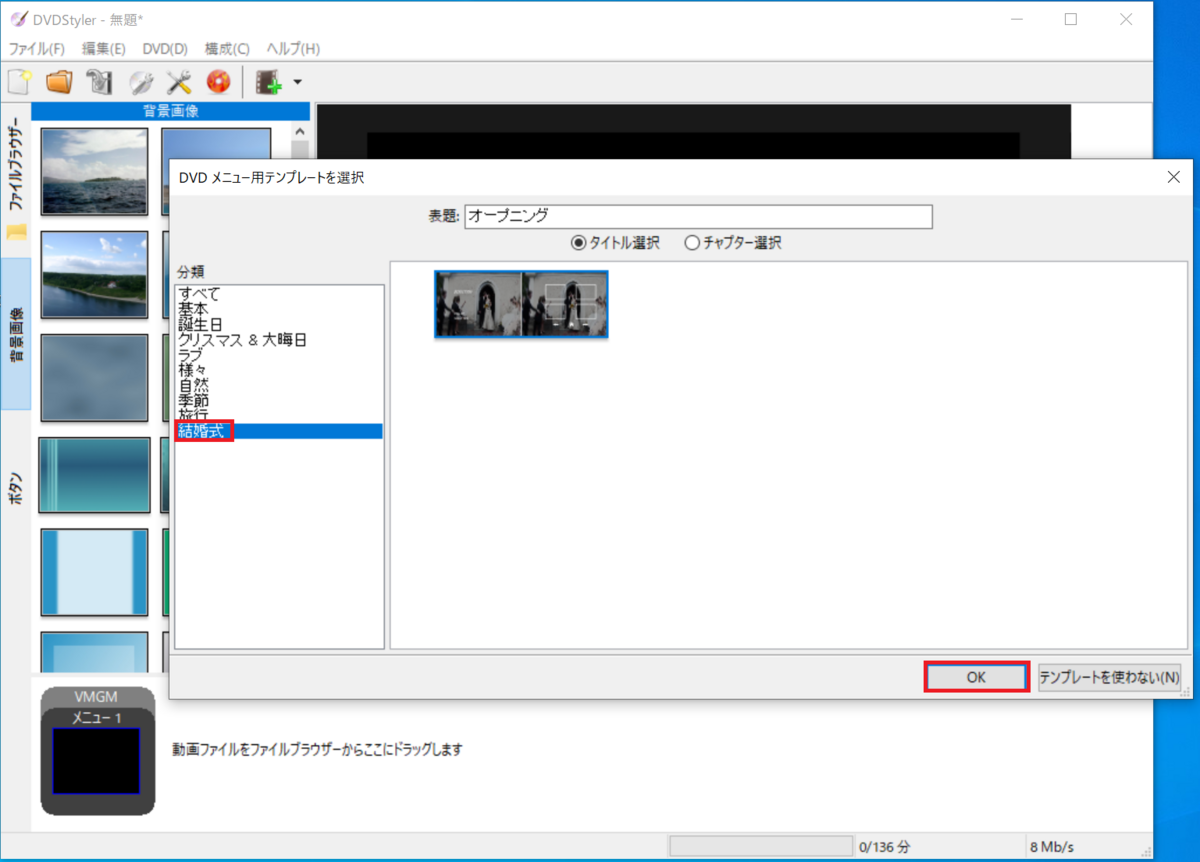This screenshot has height=862, width=1200.
Task: Open the 構成(C) menu
Action: pyautogui.click(x=227, y=48)
